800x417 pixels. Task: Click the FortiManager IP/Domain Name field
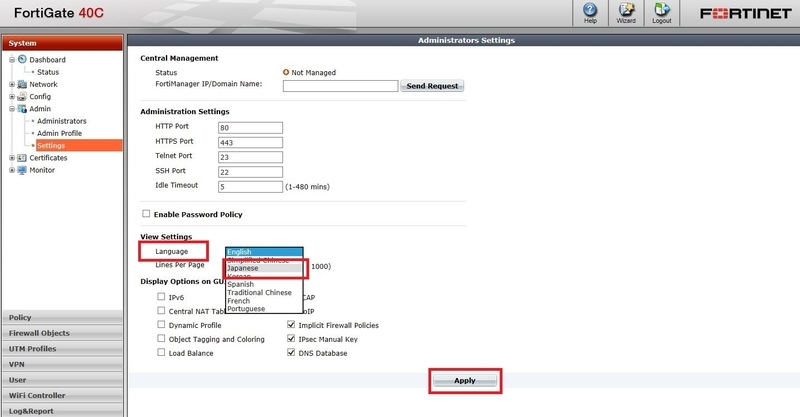tap(340, 86)
